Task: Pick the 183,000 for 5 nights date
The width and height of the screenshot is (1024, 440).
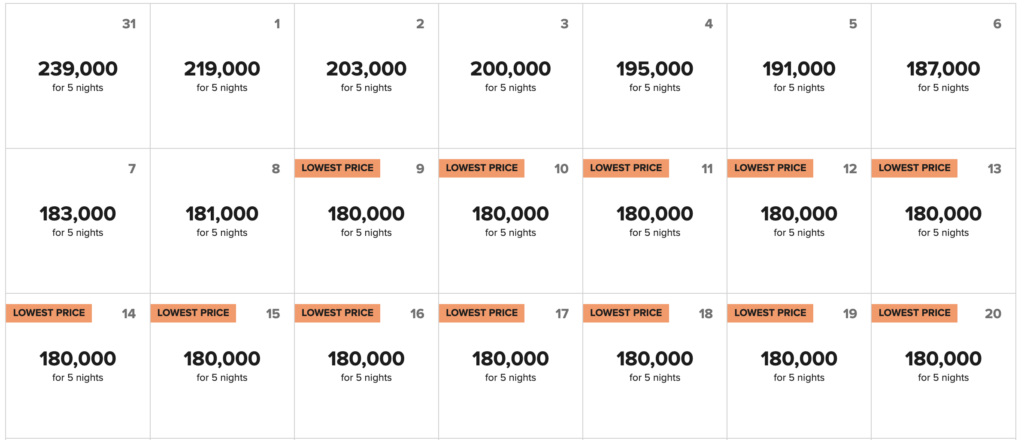Action: point(78,220)
